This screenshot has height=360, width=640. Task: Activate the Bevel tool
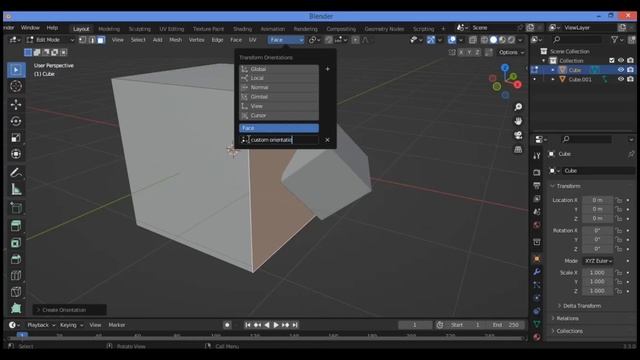coord(16,259)
